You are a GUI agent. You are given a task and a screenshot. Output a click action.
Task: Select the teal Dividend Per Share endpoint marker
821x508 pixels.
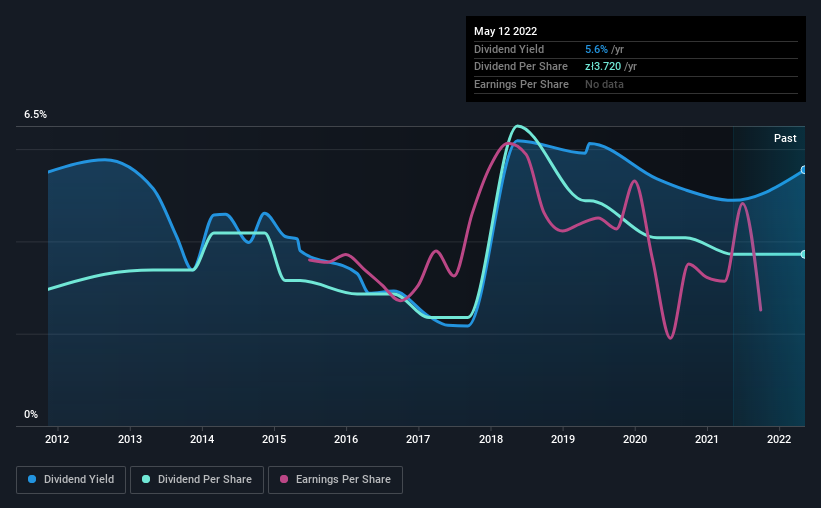click(x=803, y=255)
